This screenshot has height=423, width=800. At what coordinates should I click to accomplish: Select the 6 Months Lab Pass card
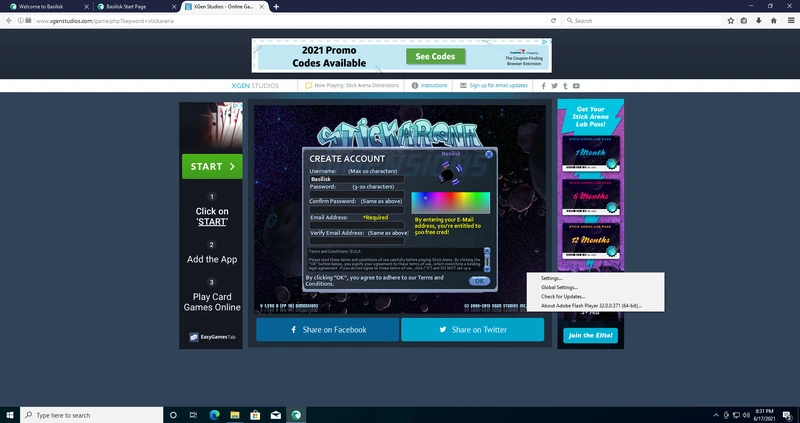(591, 197)
